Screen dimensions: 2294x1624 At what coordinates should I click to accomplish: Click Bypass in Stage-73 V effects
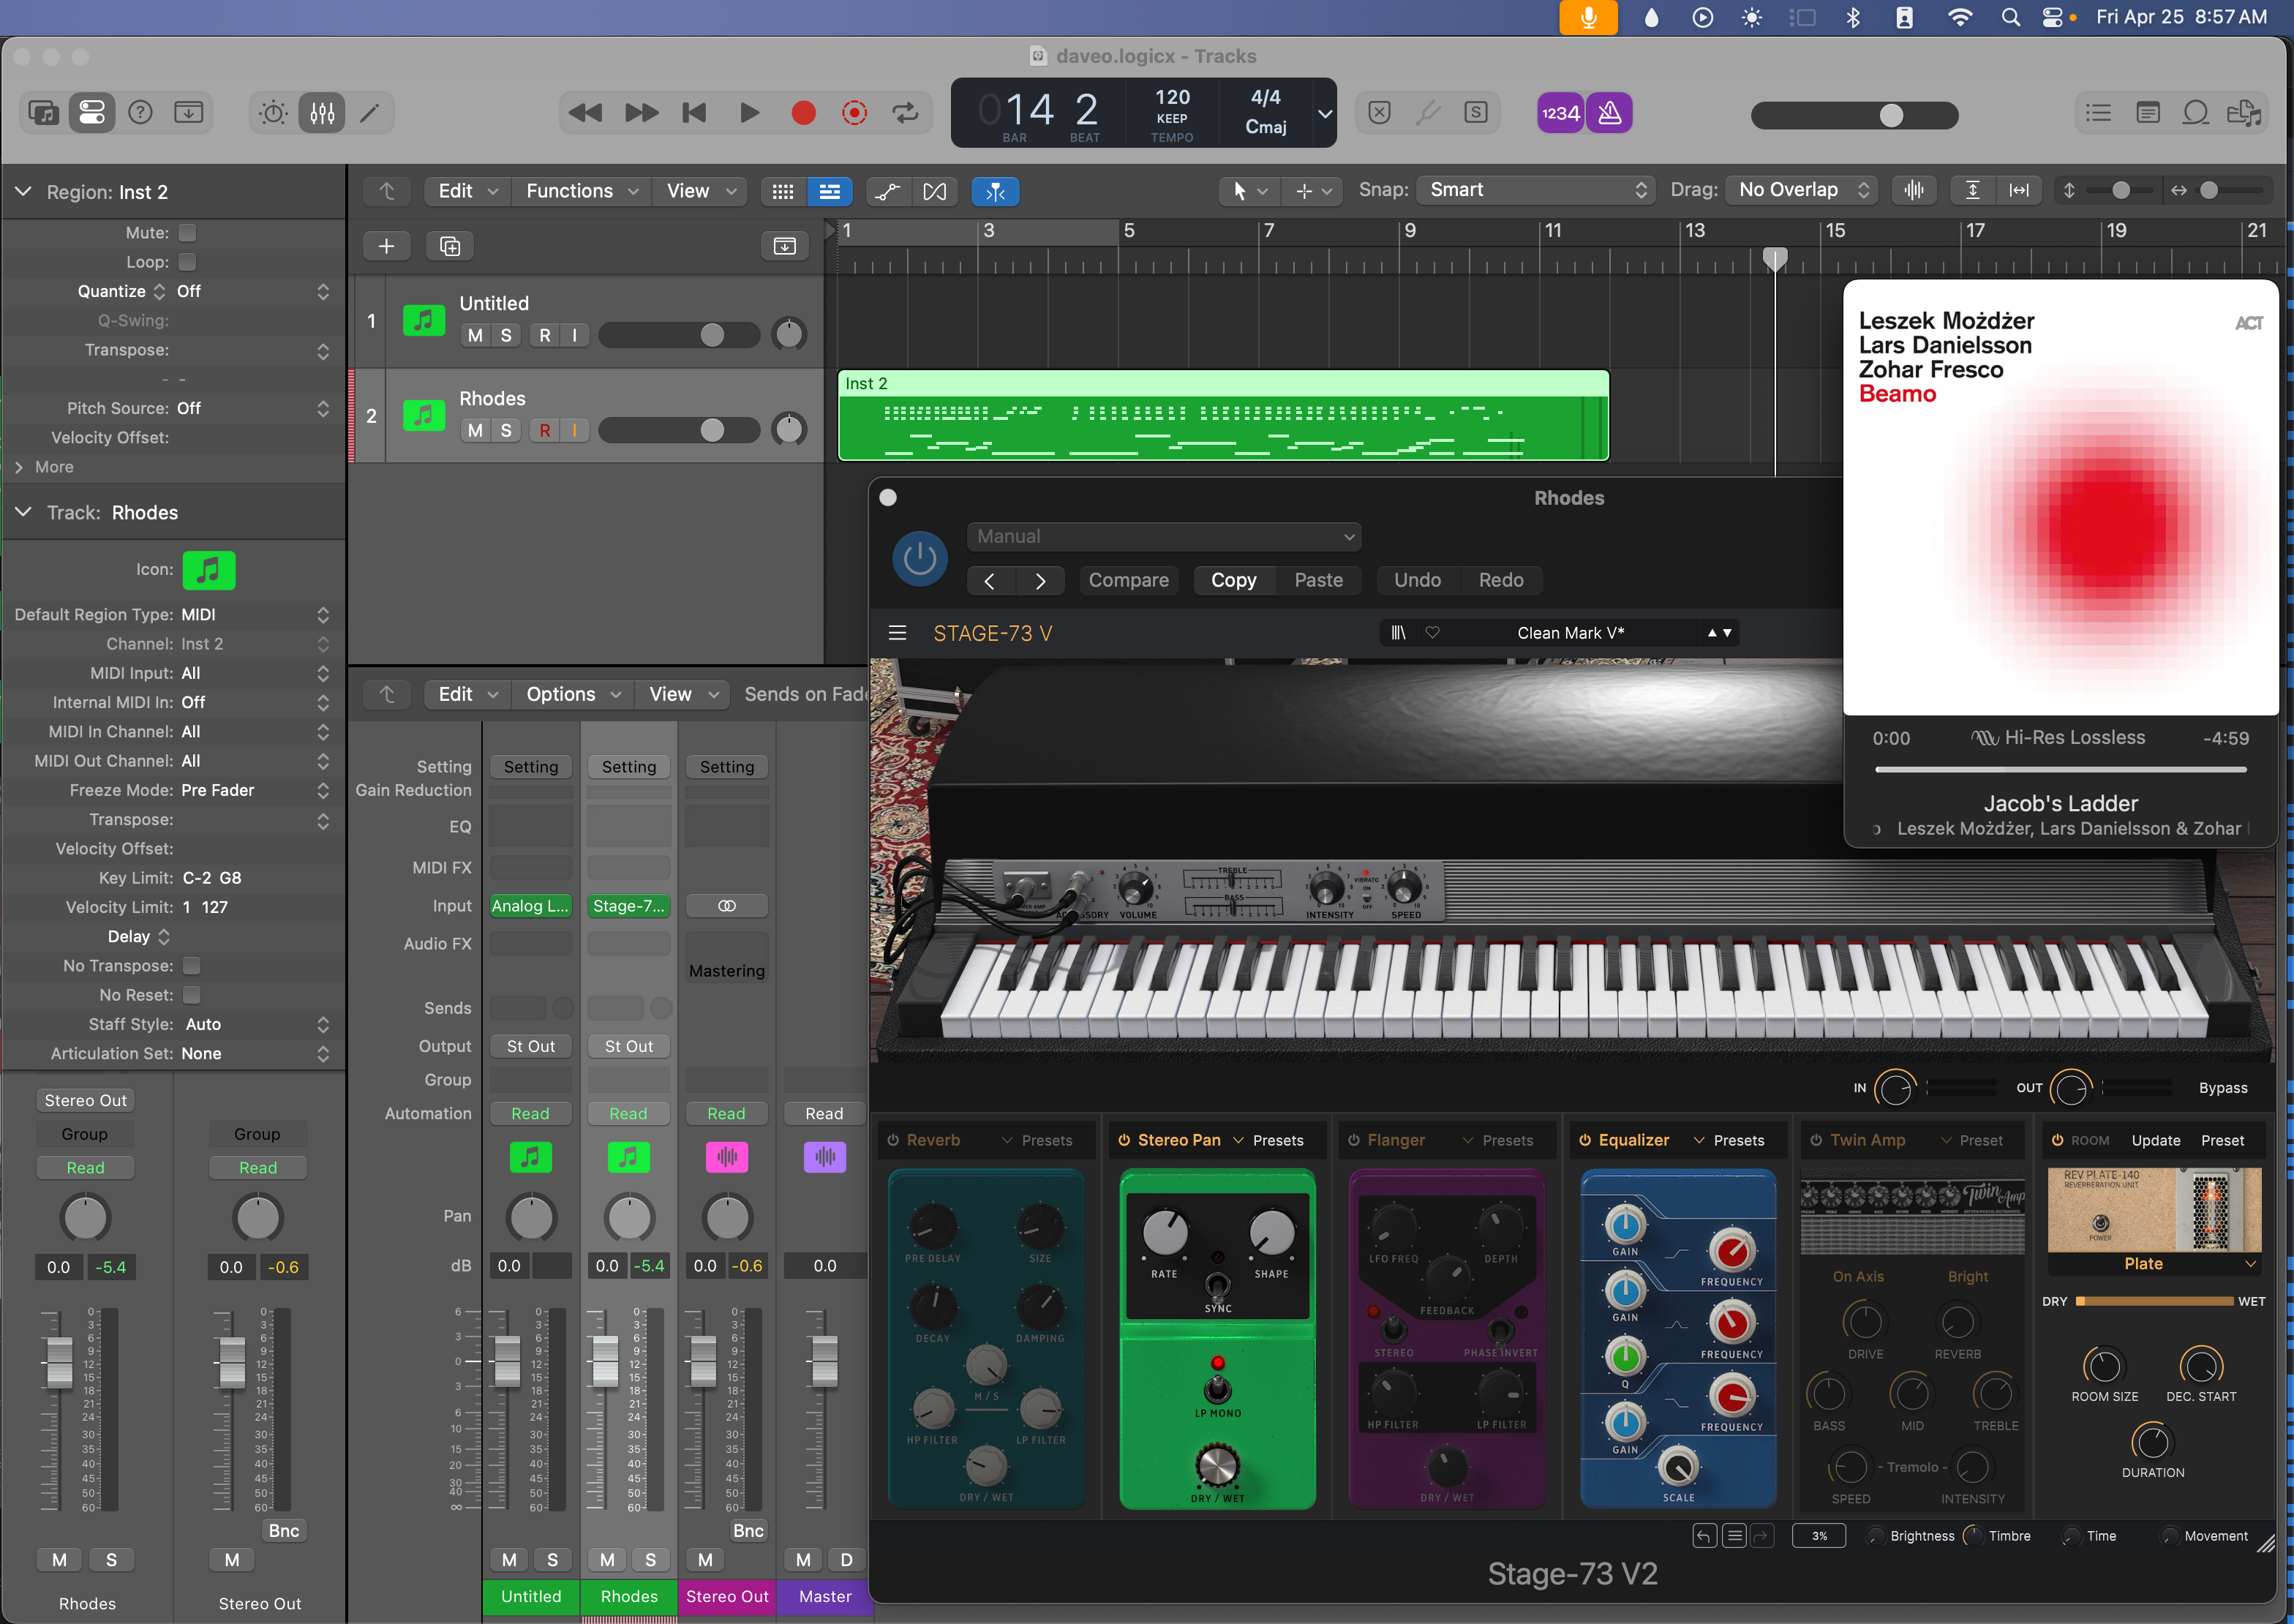(x=2222, y=1088)
